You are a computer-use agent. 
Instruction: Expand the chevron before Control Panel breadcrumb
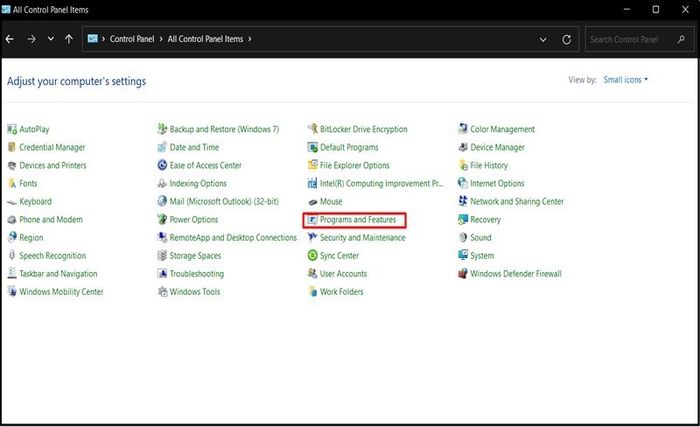(x=104, y=39)
